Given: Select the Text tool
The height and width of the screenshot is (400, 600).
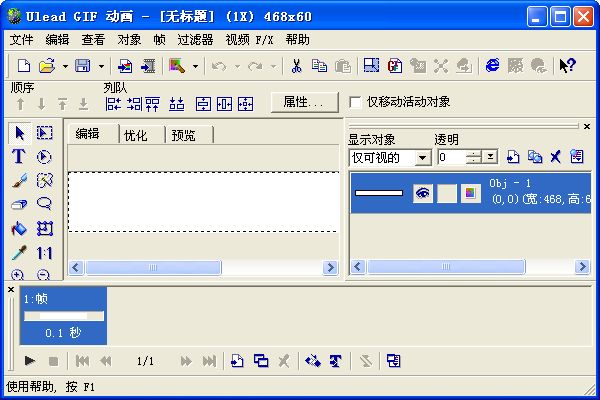Looking at the screenshot, I should click(18, 156).
